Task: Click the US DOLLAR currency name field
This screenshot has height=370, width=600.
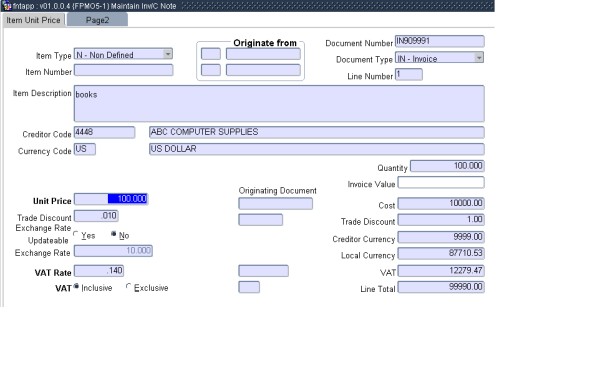Action: (316, 149)
